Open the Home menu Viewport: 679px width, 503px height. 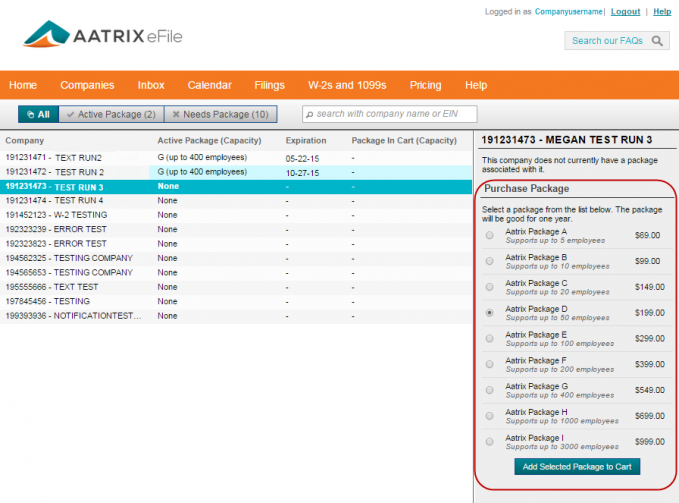point(23,85)
